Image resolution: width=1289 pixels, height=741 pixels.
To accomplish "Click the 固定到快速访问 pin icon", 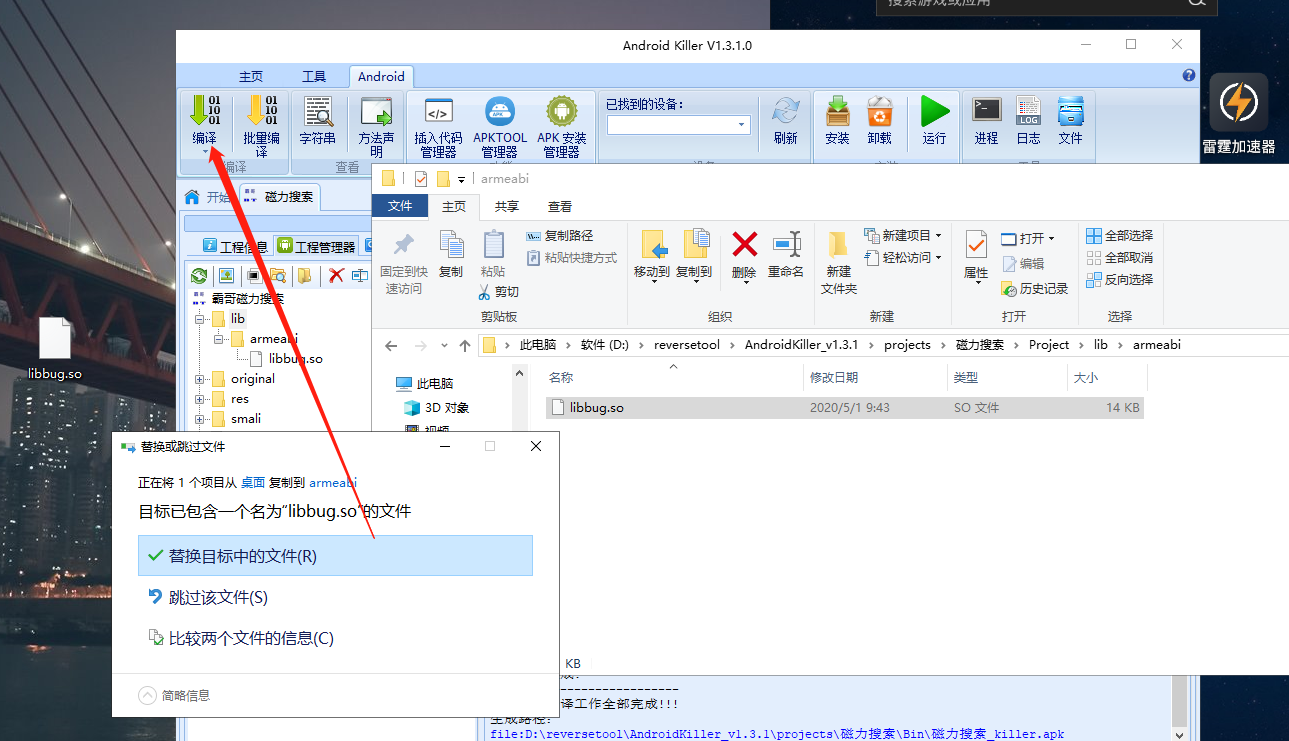I will click(404, 245).
